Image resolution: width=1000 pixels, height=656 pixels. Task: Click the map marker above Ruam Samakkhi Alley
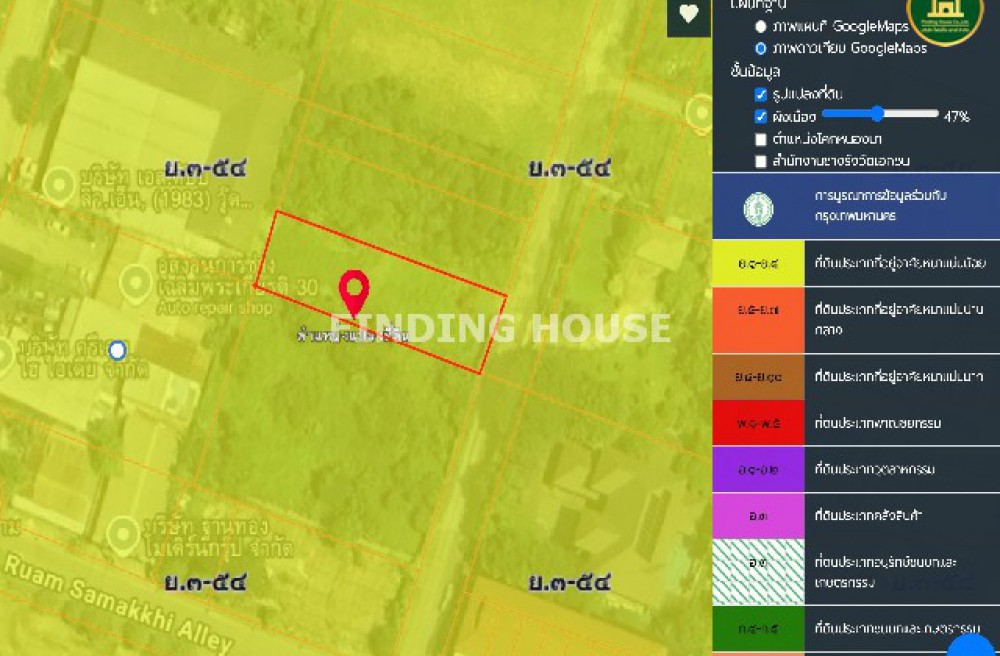tap(123, 532)
